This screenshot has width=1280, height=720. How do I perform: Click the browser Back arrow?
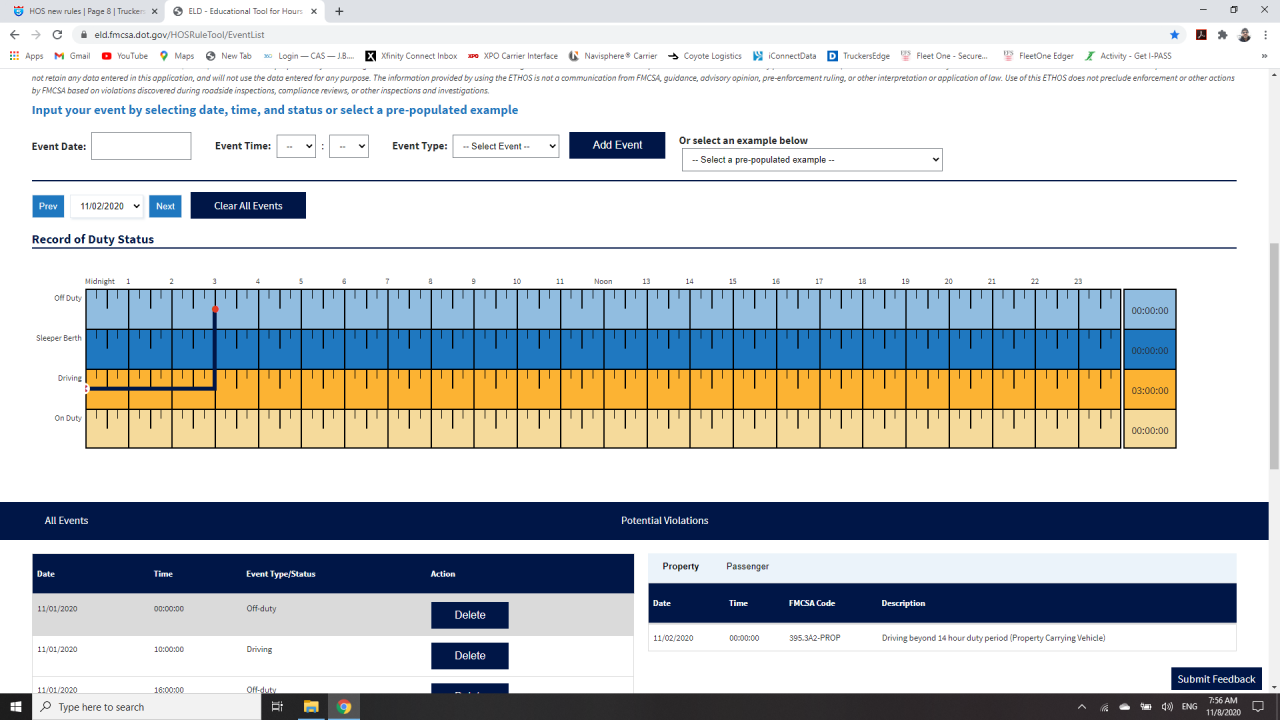click(16, 34)
